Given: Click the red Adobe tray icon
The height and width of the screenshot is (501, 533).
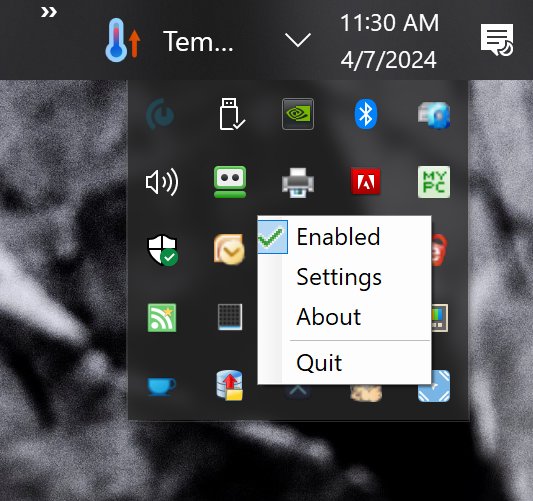Looking at the screenshot, I should click(366, 182).
